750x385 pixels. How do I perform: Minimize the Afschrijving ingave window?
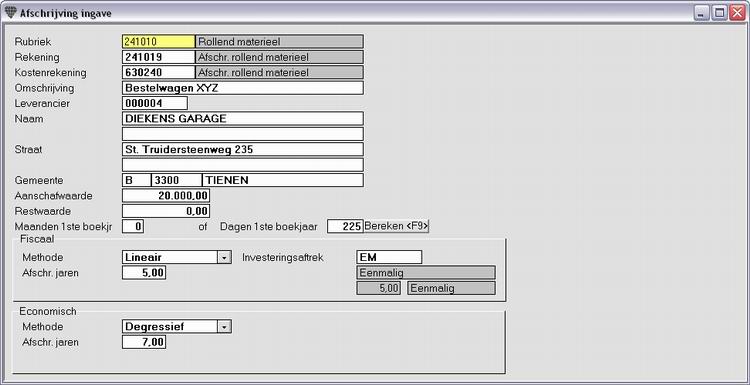(x=702, y=13)
